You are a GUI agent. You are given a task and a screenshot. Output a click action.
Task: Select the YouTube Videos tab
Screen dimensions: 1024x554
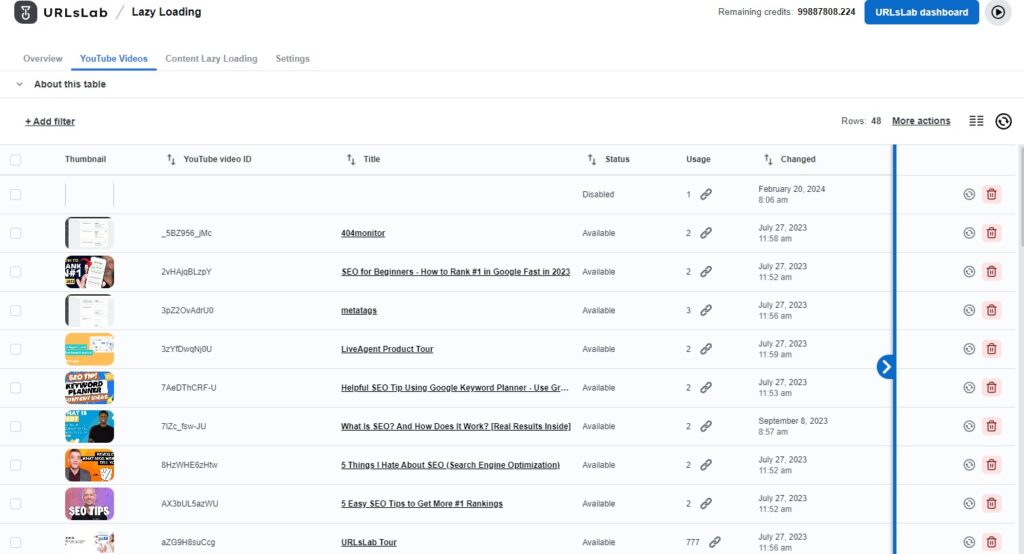[x=114, y=59]
